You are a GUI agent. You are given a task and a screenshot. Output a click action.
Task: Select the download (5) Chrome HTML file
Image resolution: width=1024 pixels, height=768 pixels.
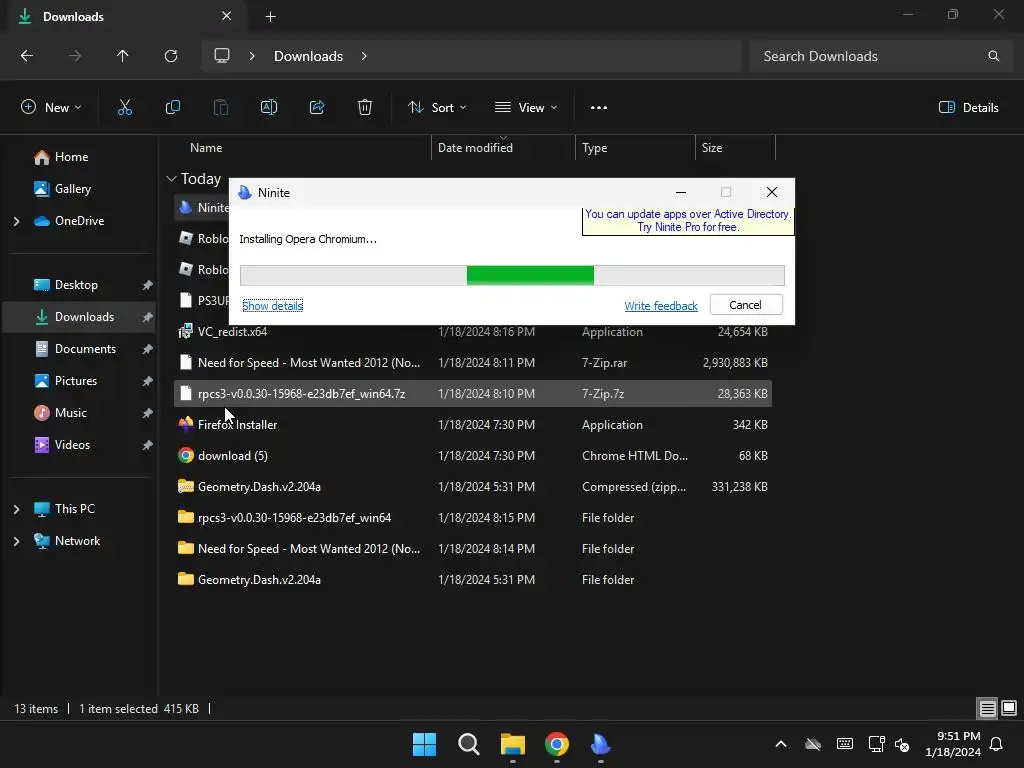click(473, 456)
